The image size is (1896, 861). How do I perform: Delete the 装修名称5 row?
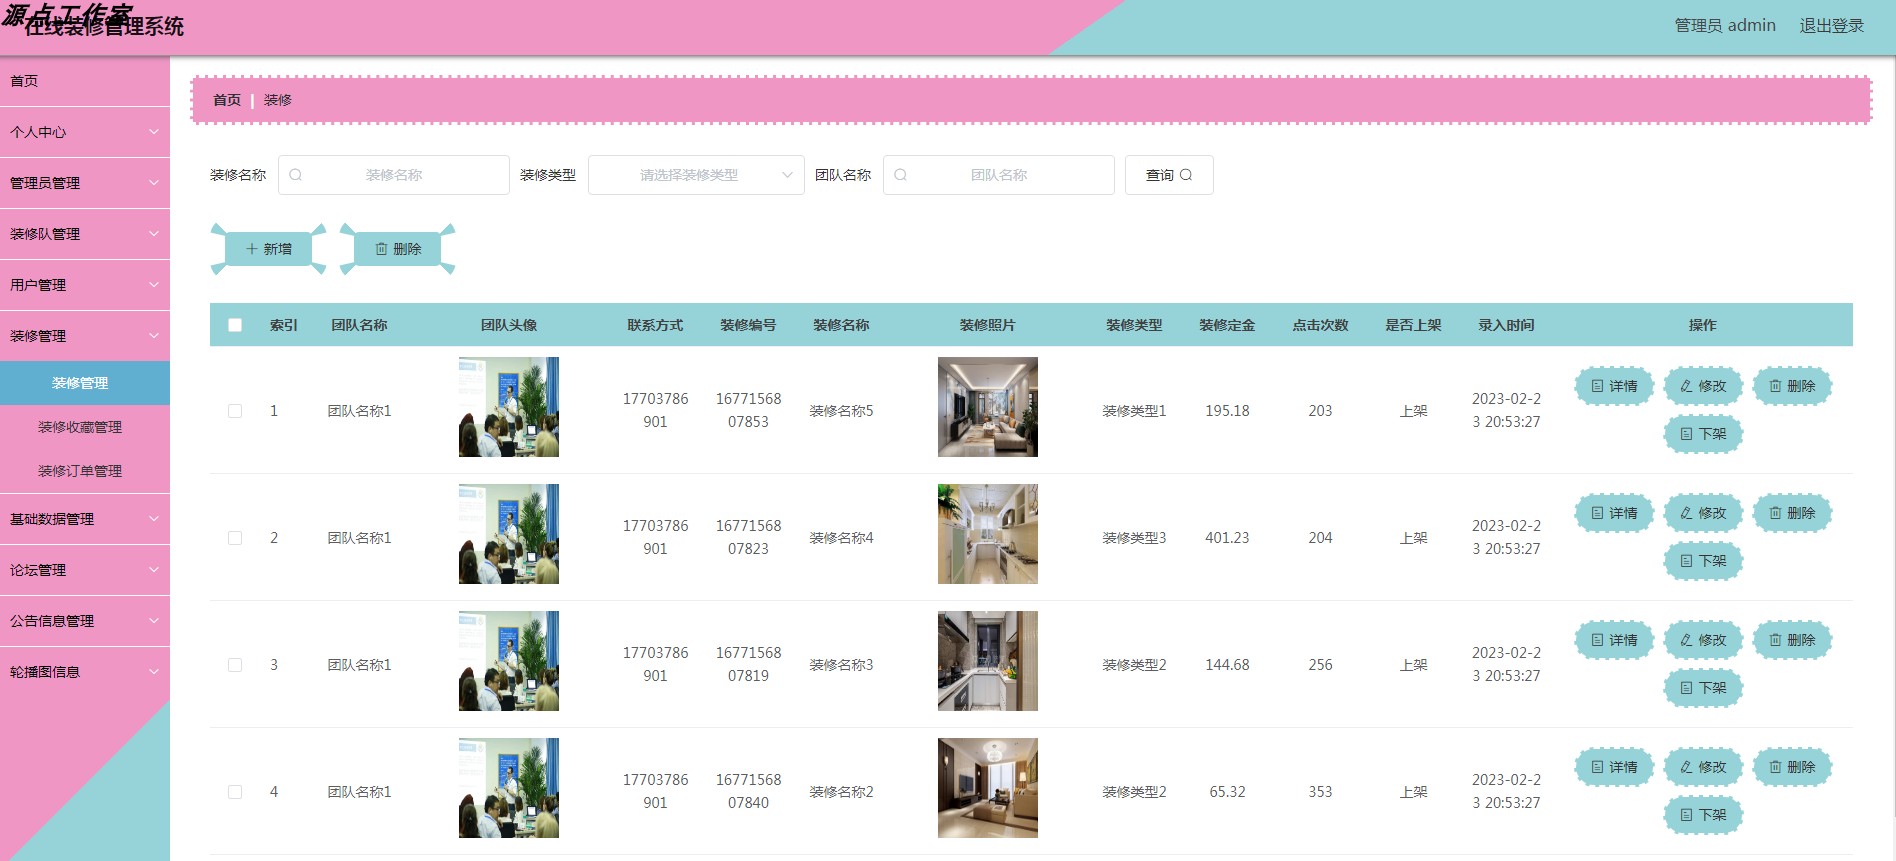tap(1792, 386)
